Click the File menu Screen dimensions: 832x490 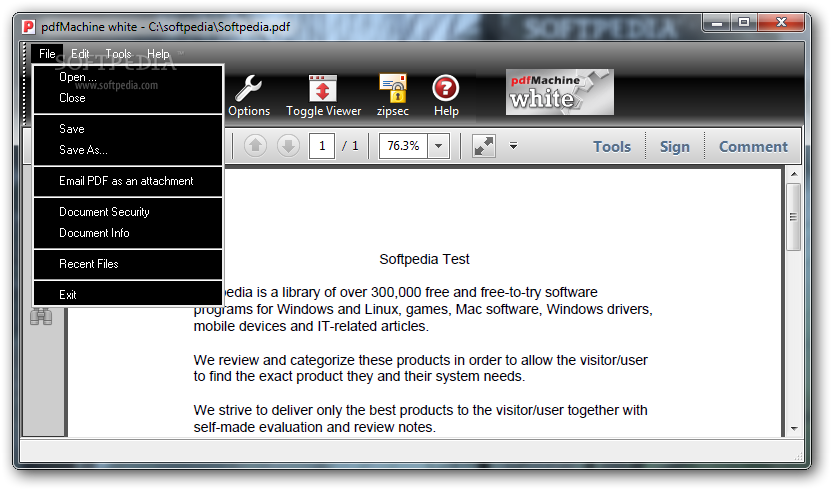tap(47, 54)
